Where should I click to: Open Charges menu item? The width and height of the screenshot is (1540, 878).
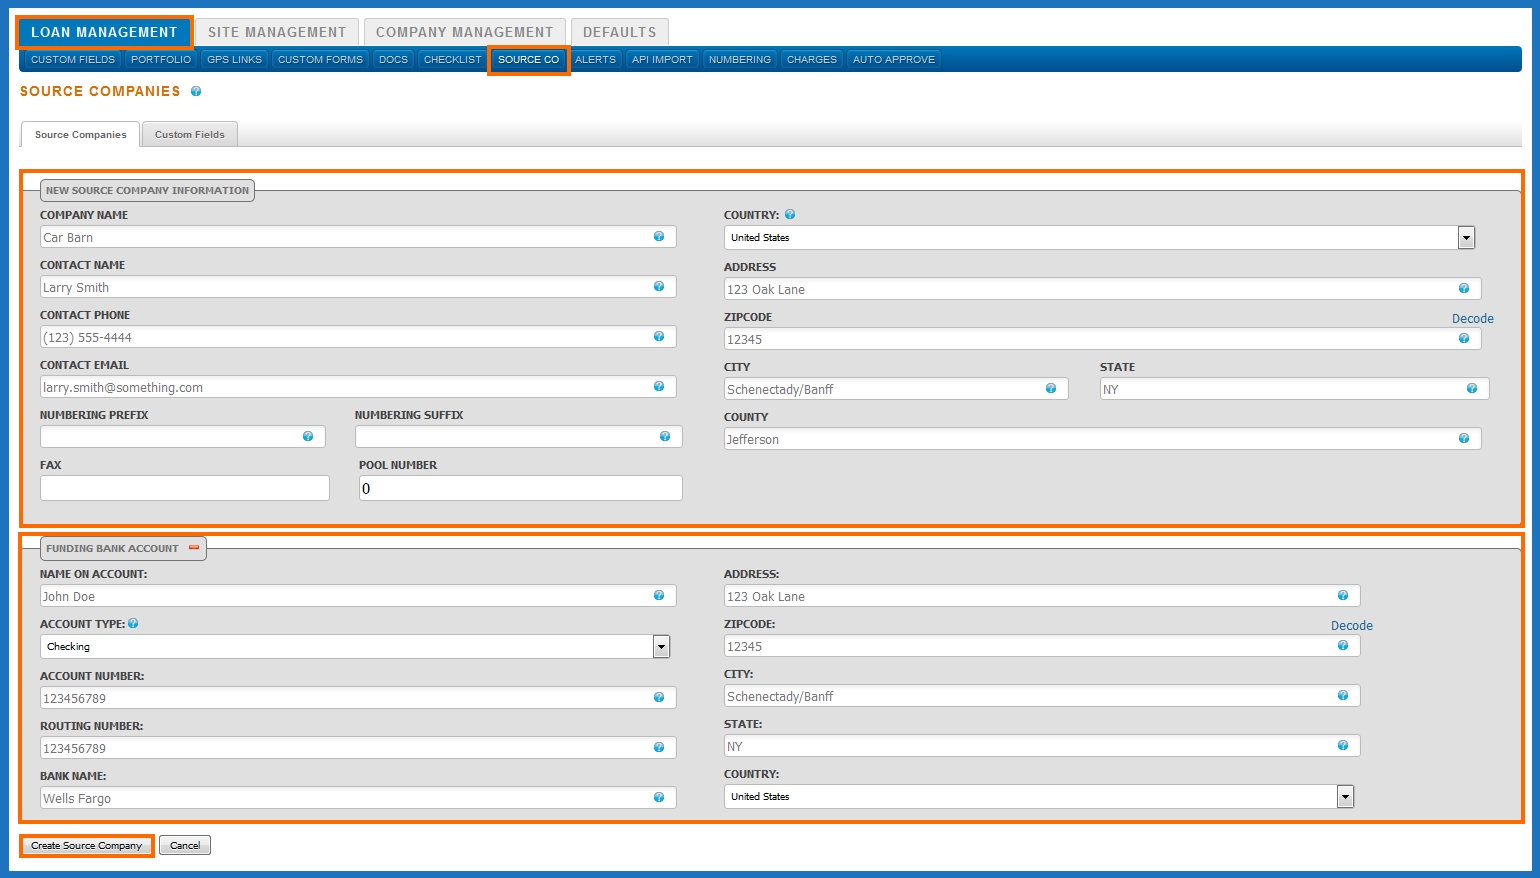click(812, 60)
